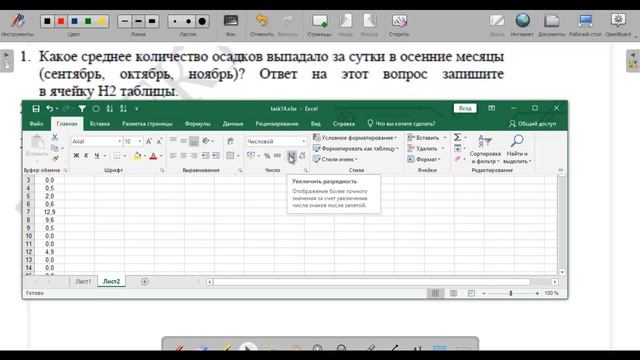The image size is (640, 360).
Task: Click the percent style % button
Action: pyautogui.click(x=267, y=156)
